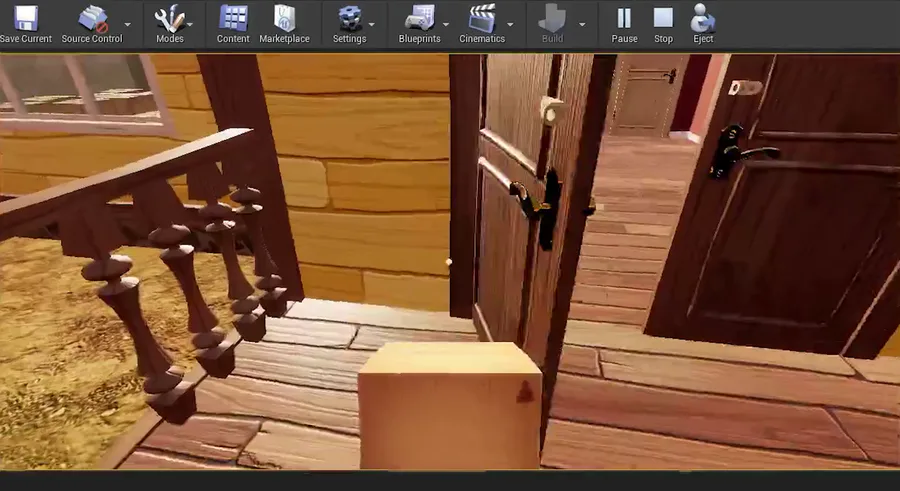Open Source Control from the toolbar
The width and height of the screenshot is (900, 491).
[x=92, y=18]
